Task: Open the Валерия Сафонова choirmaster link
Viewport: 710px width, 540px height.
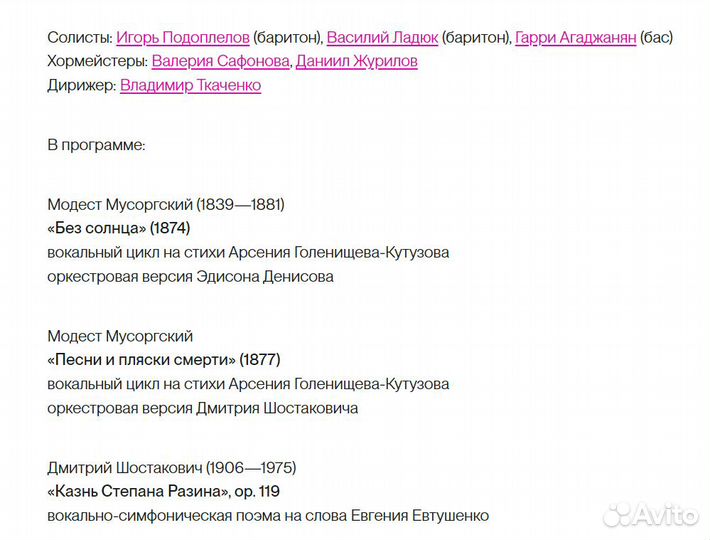Action: click(221, 62)
